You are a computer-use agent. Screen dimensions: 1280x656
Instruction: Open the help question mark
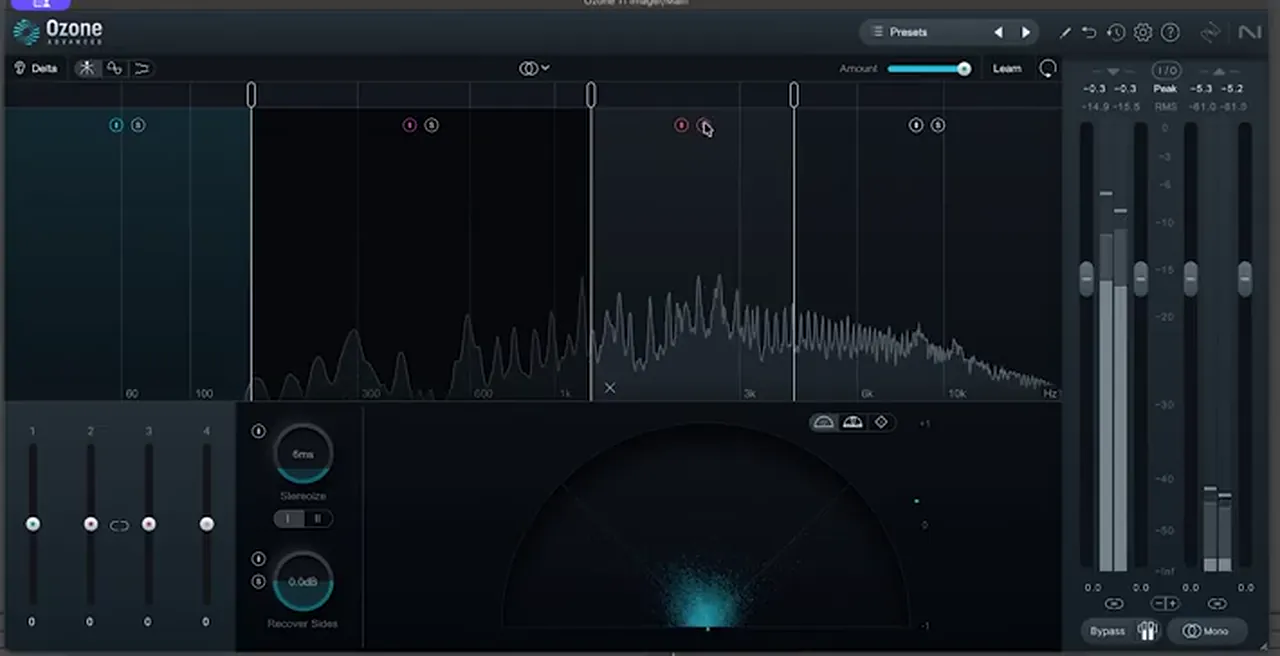click(x=1170, y=33)
